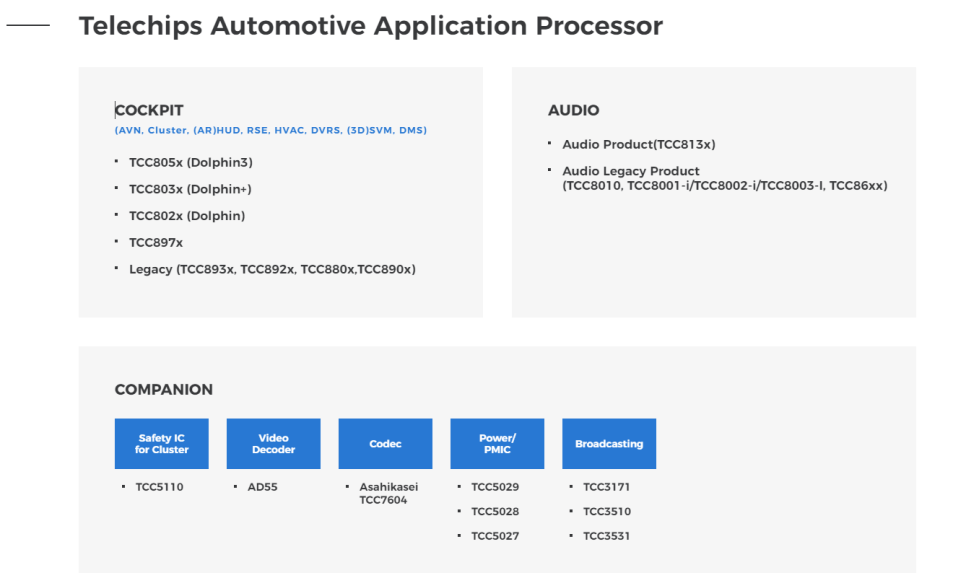
Task: Click the AUDIO heading
Action: (574, 110)
